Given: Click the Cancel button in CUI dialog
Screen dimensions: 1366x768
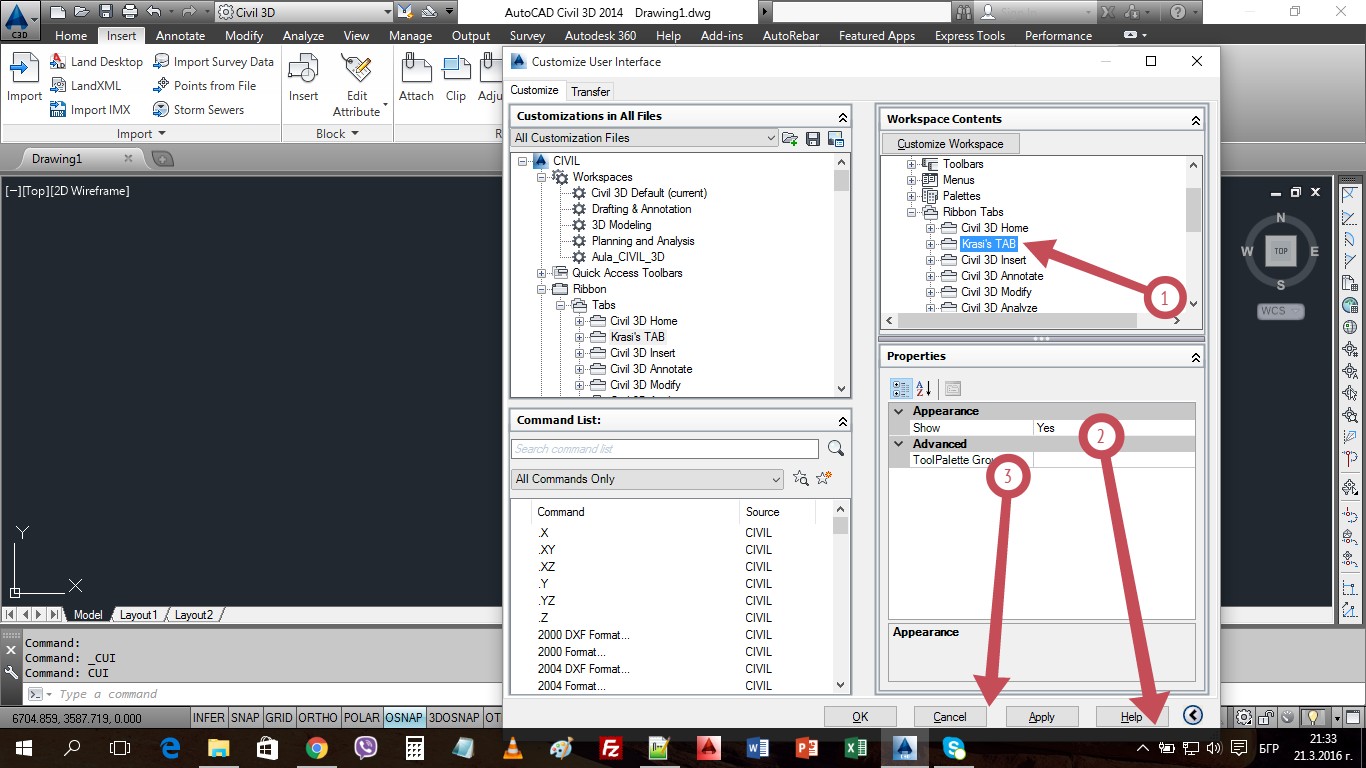Looking at the screenshot, I should [x=950, y=717].
